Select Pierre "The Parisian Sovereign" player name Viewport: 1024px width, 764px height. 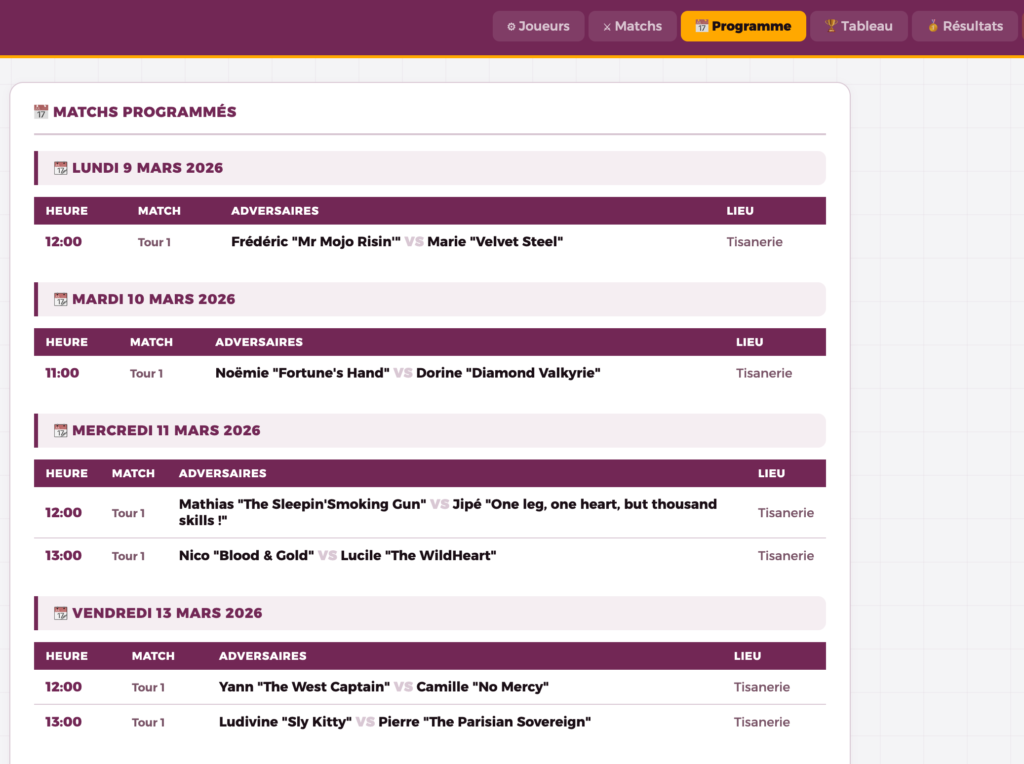484,722
